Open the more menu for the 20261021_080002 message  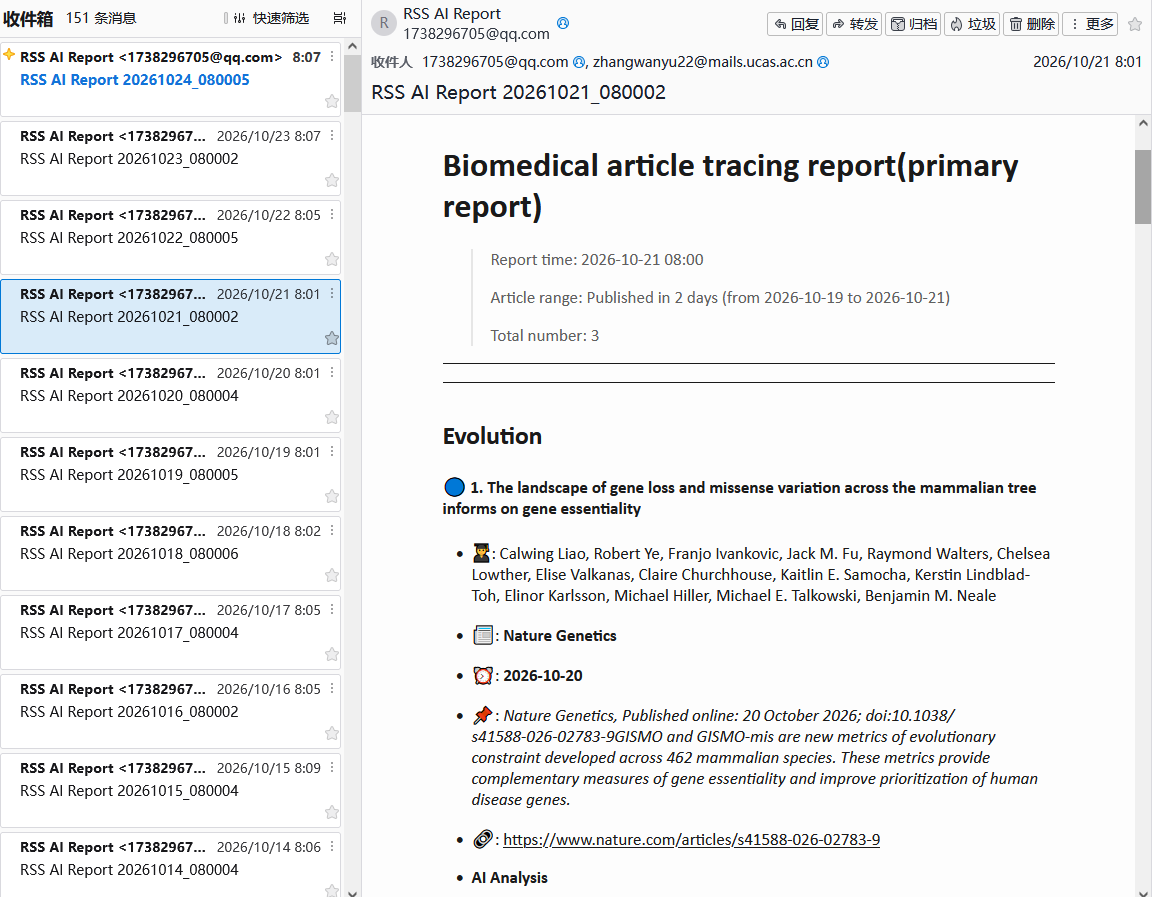[x=332, y=293]
